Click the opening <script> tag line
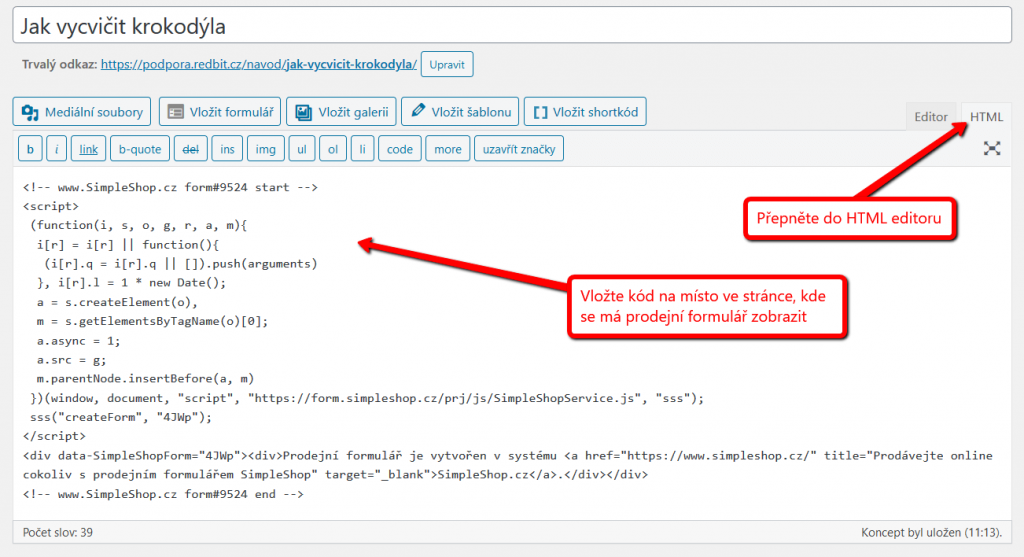The width and height of the screenshot is (1024, 557). [51, 206]
